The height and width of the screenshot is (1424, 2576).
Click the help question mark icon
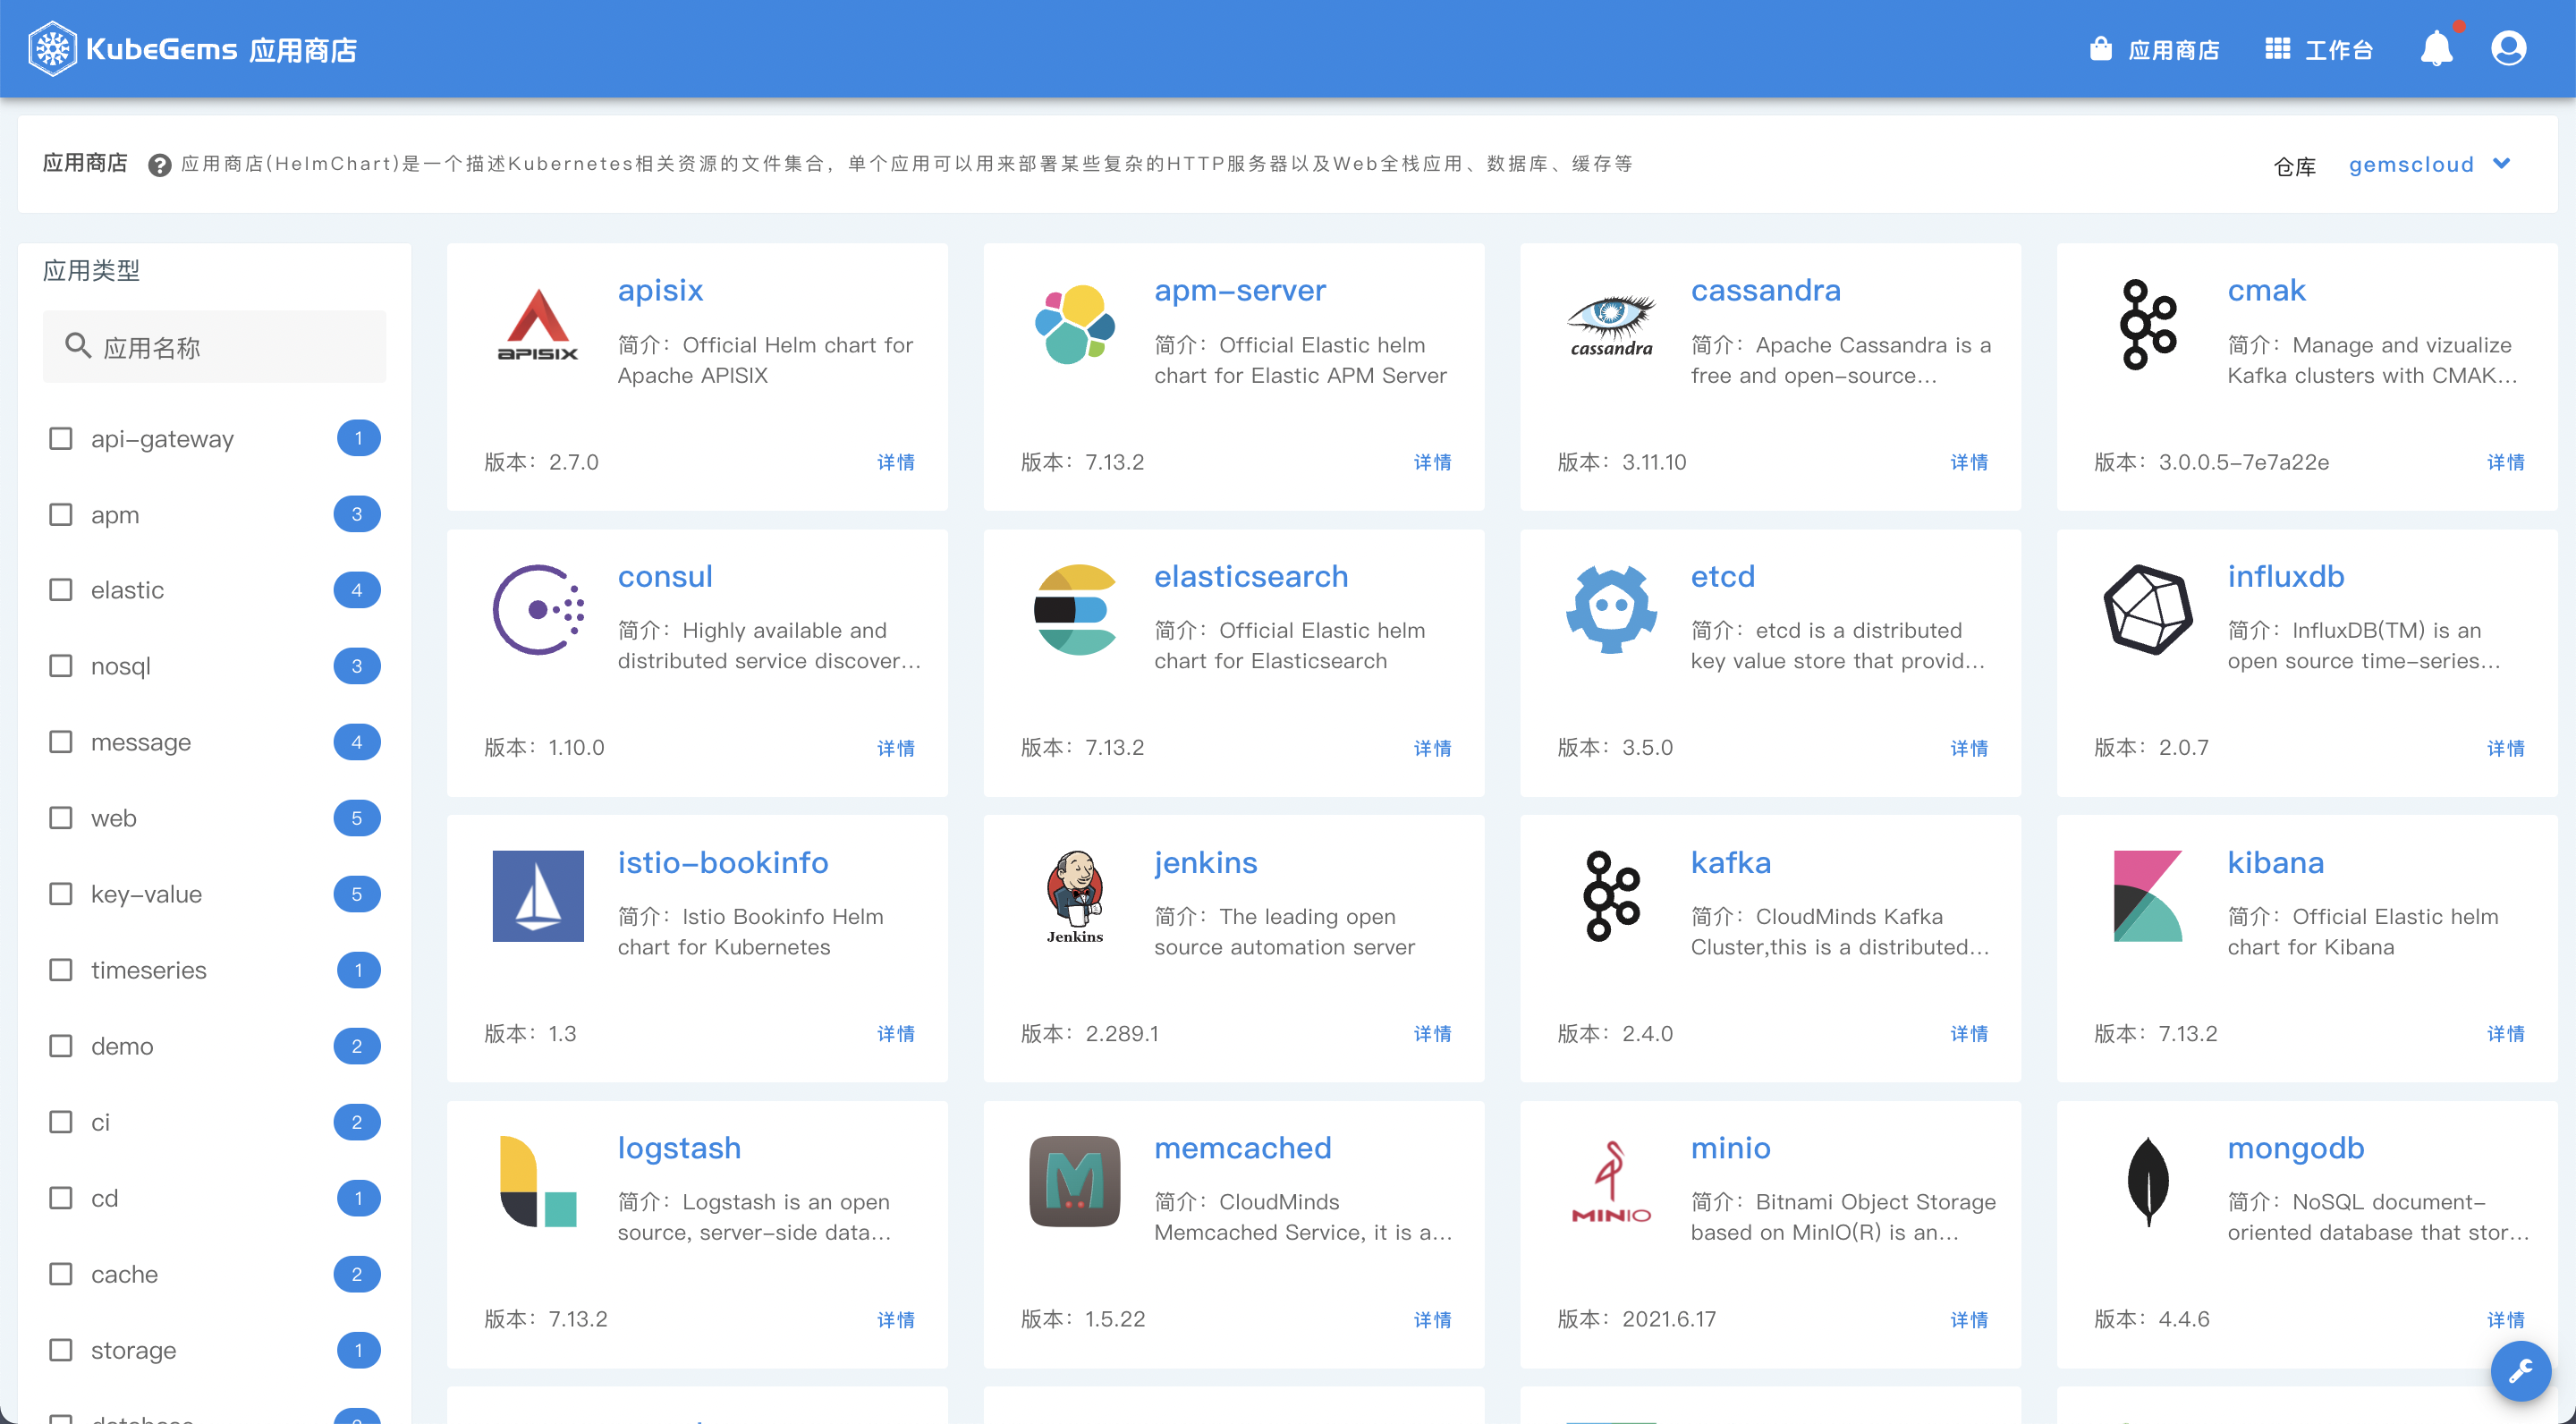tap(159, 165)
